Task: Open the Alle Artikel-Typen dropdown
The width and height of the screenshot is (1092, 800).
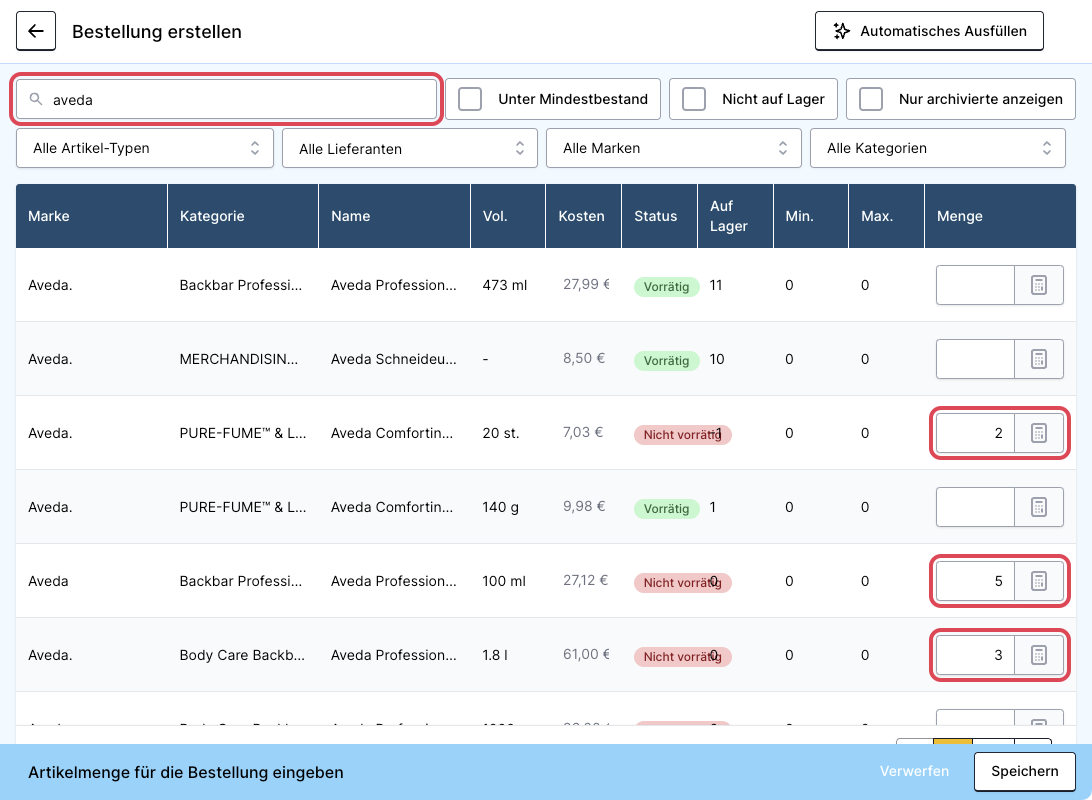Action: click(x=145, y=148)
